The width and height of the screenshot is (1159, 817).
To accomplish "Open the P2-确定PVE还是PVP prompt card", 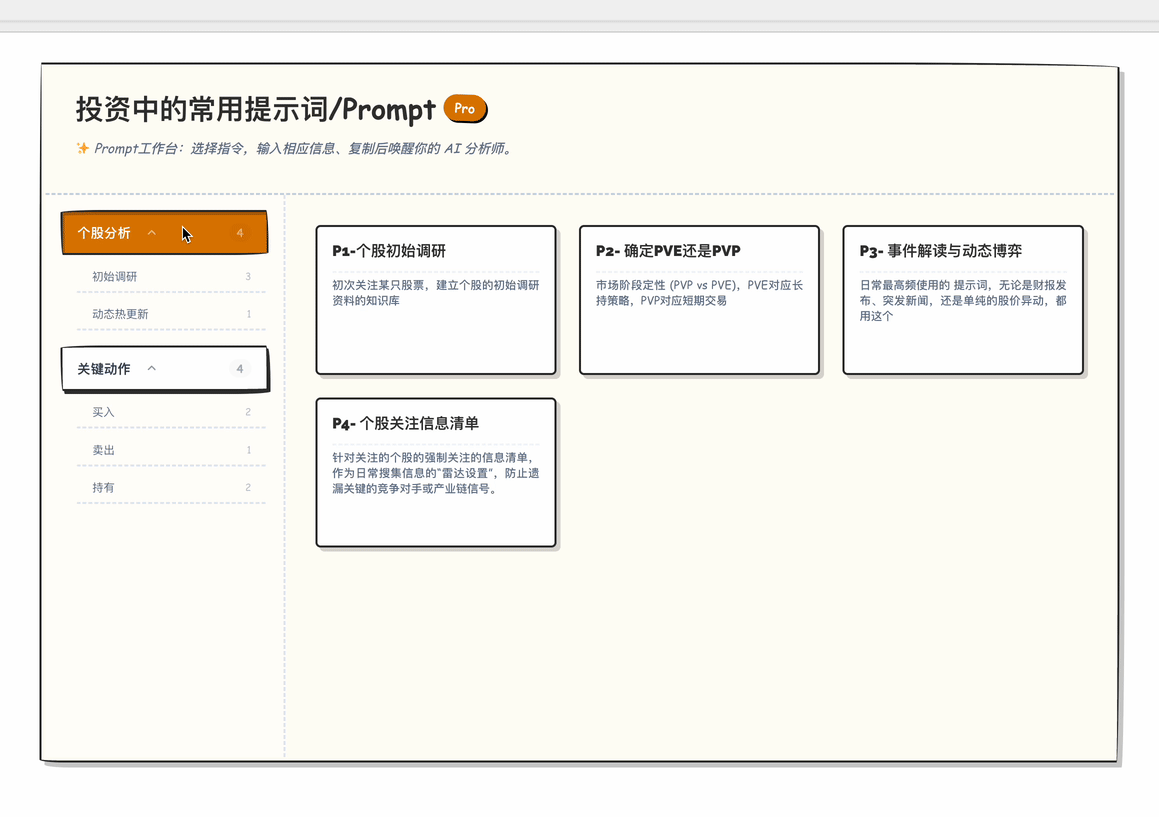I will pos(699,300).
